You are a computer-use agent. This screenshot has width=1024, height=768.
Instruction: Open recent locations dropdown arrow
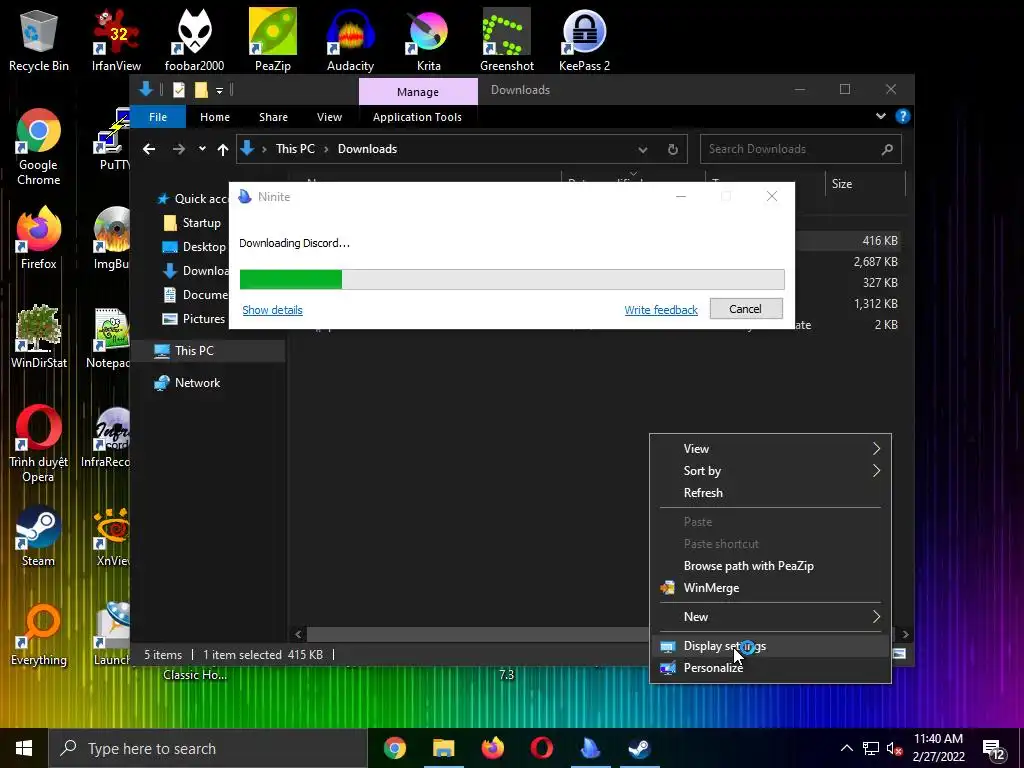point(202,149)
